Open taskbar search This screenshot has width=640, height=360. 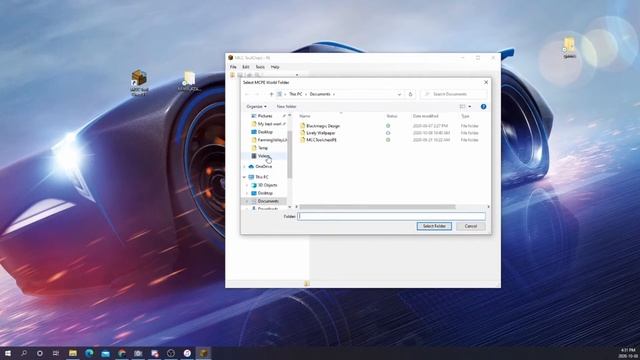(x=24, y=353)
